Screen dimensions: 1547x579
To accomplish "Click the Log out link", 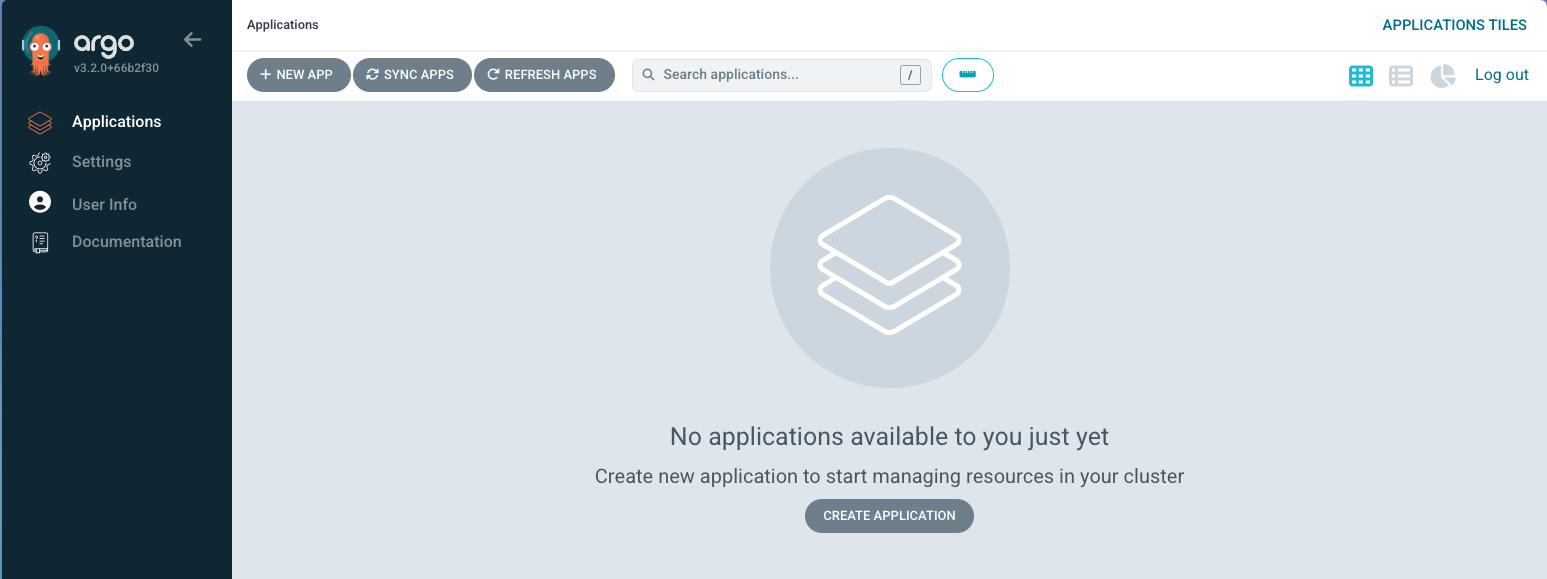I will coord(1501,74).
